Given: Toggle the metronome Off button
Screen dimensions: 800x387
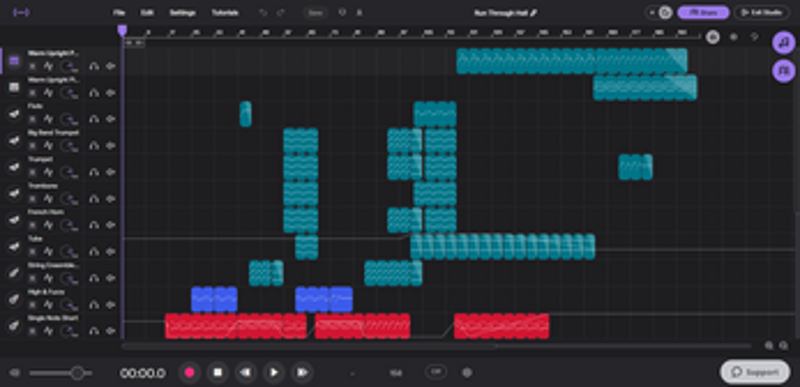Looking at the screenshot, I should coord(436,372).
